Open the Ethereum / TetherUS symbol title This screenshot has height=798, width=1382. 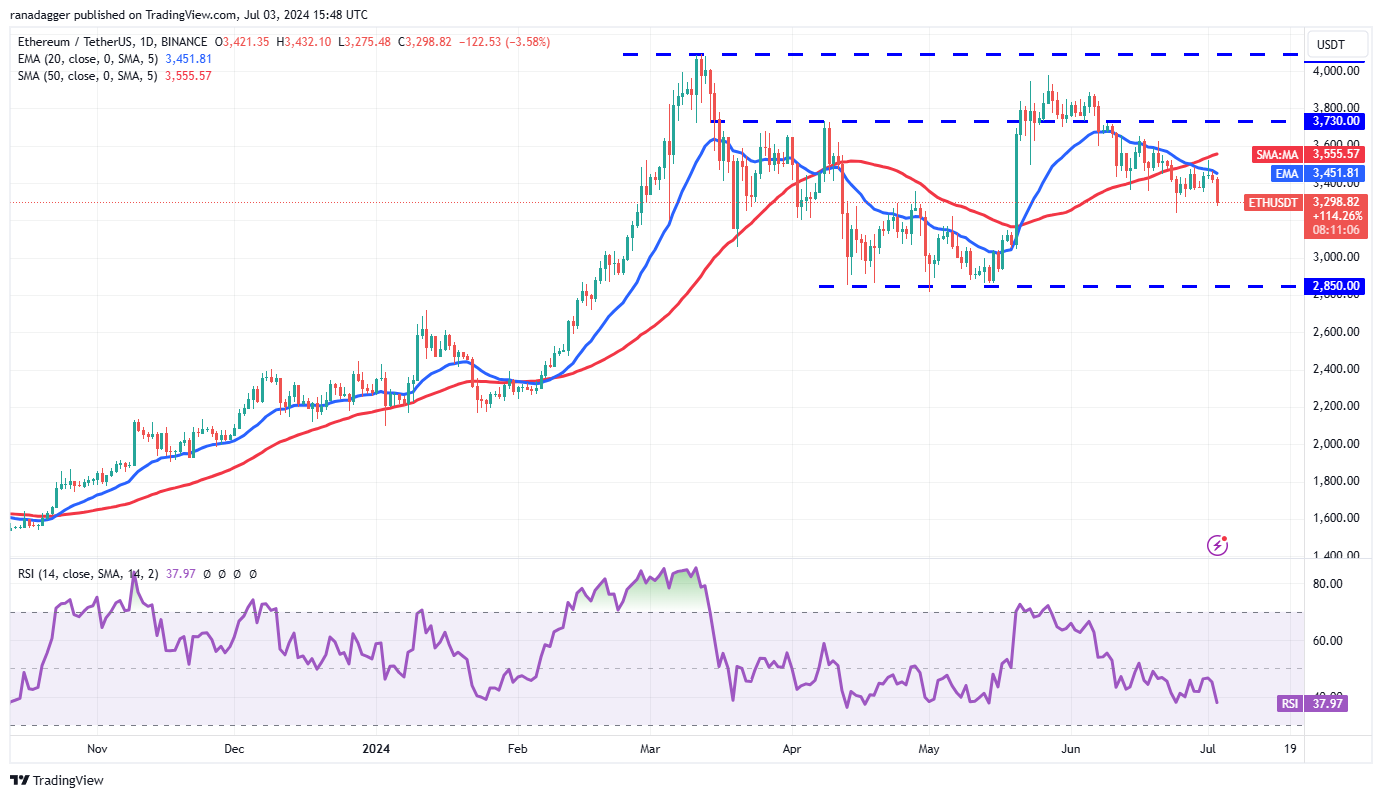(112, 42)
